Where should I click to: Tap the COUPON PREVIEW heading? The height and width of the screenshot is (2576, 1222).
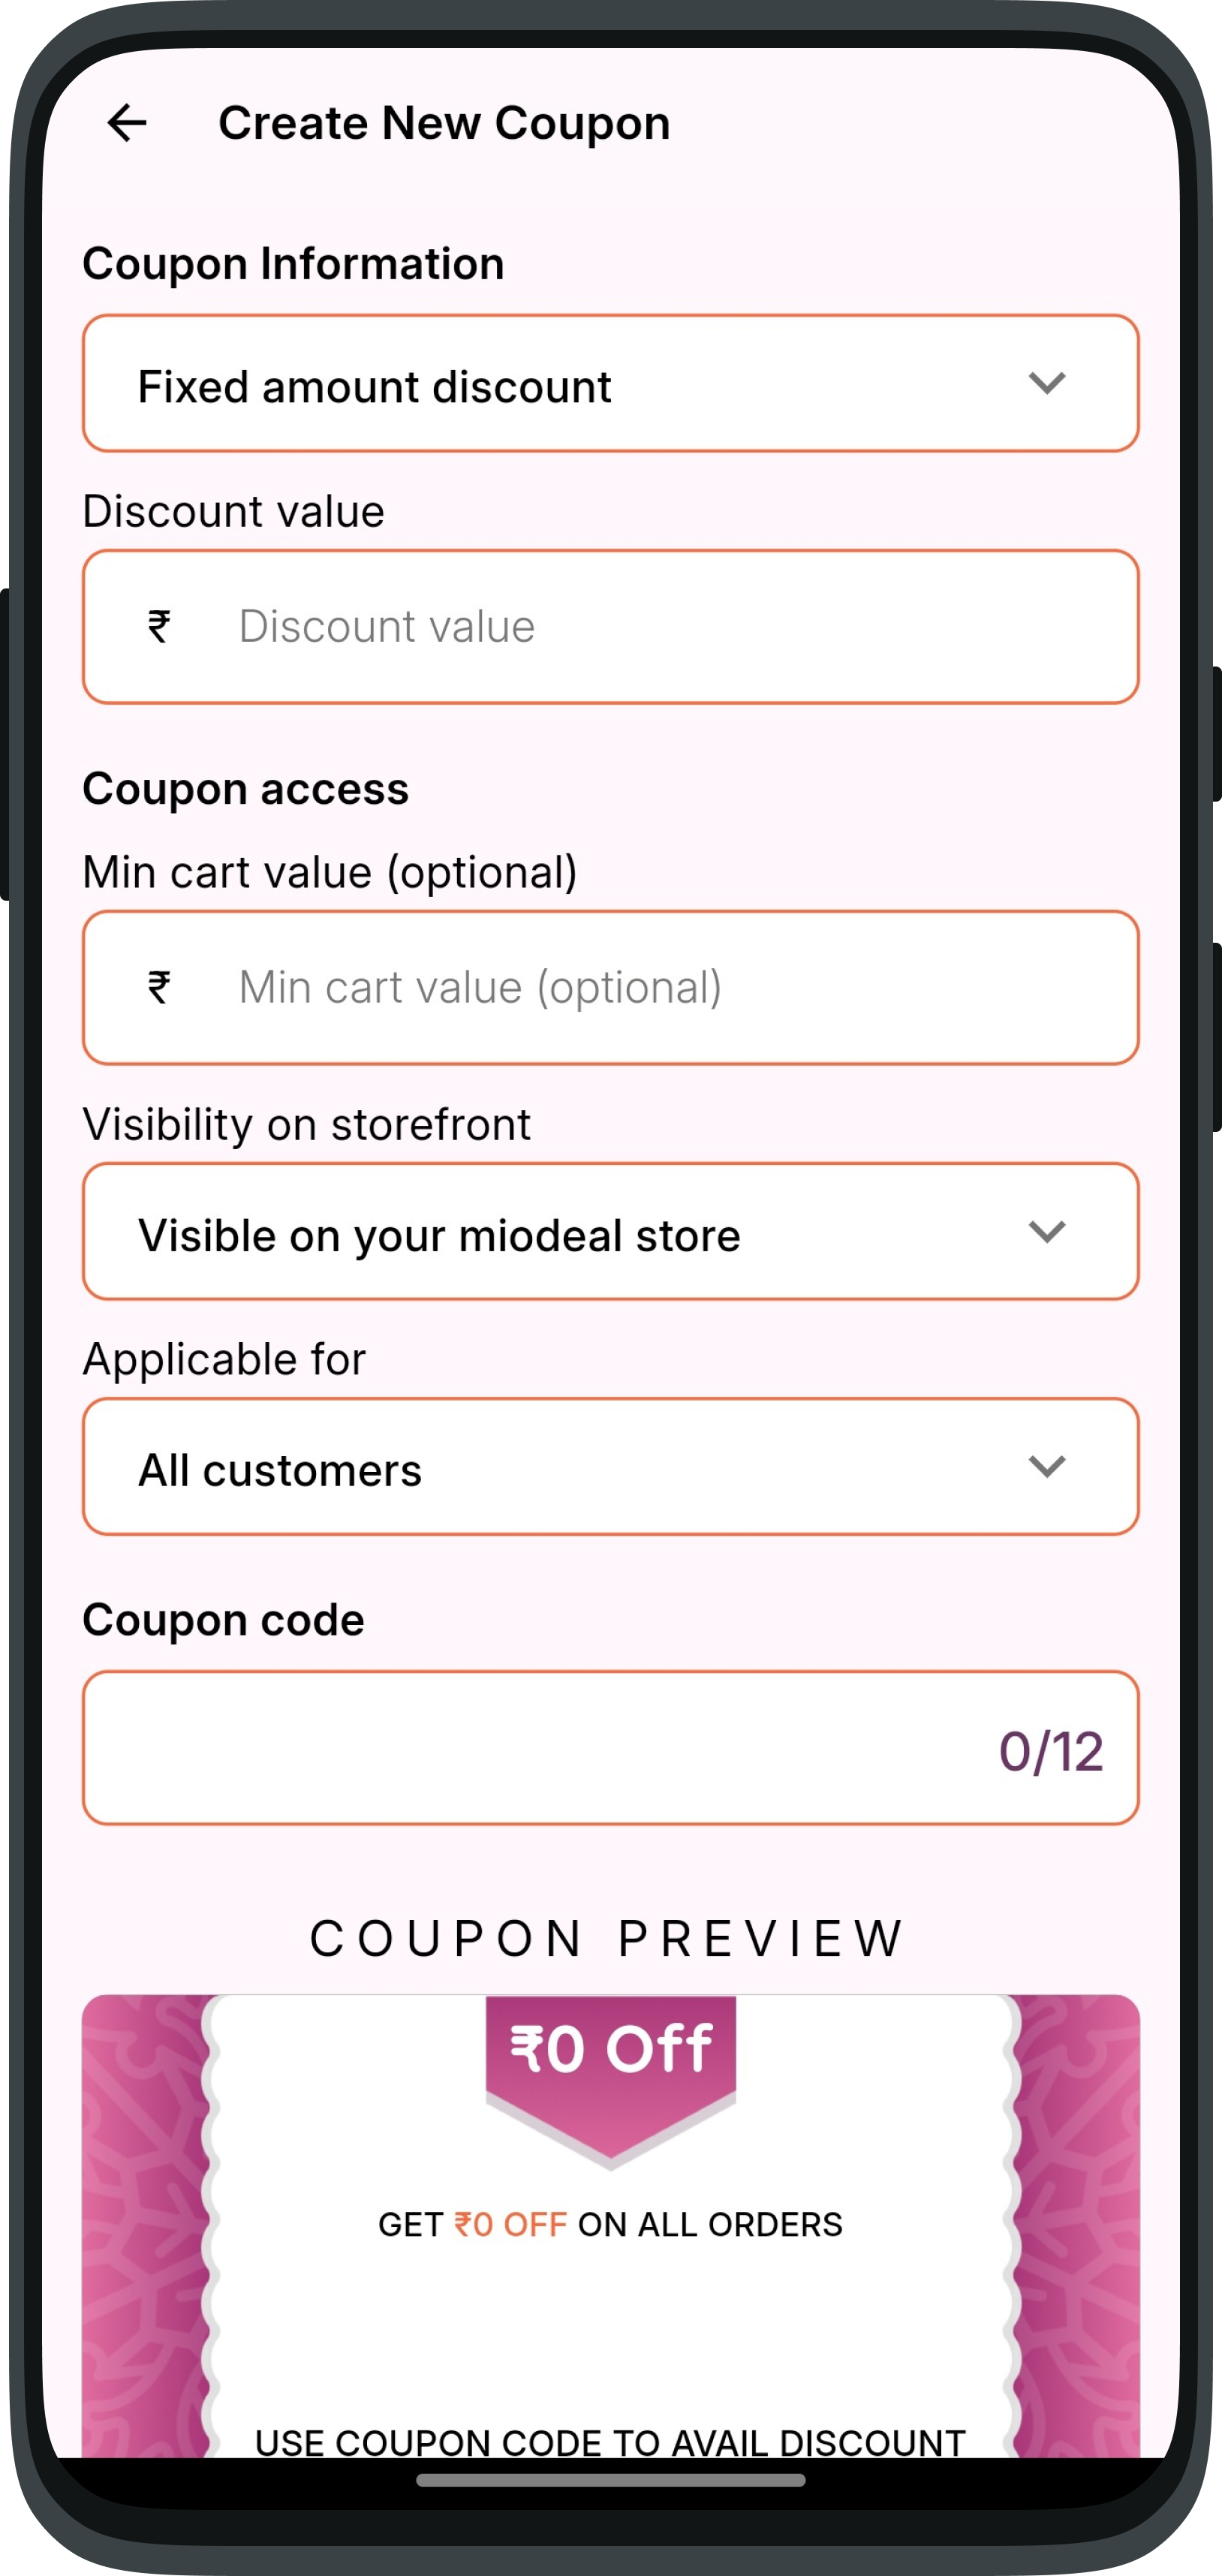point(607,1939)
